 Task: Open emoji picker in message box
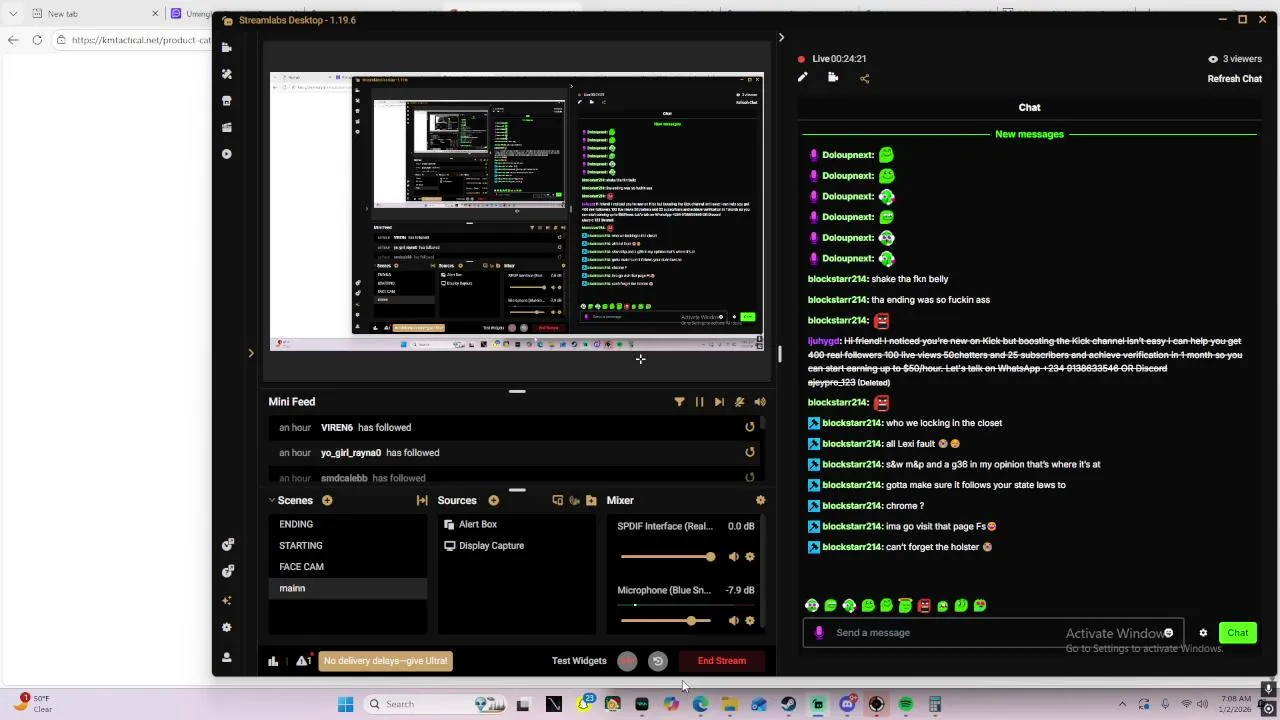(1168, 633)
